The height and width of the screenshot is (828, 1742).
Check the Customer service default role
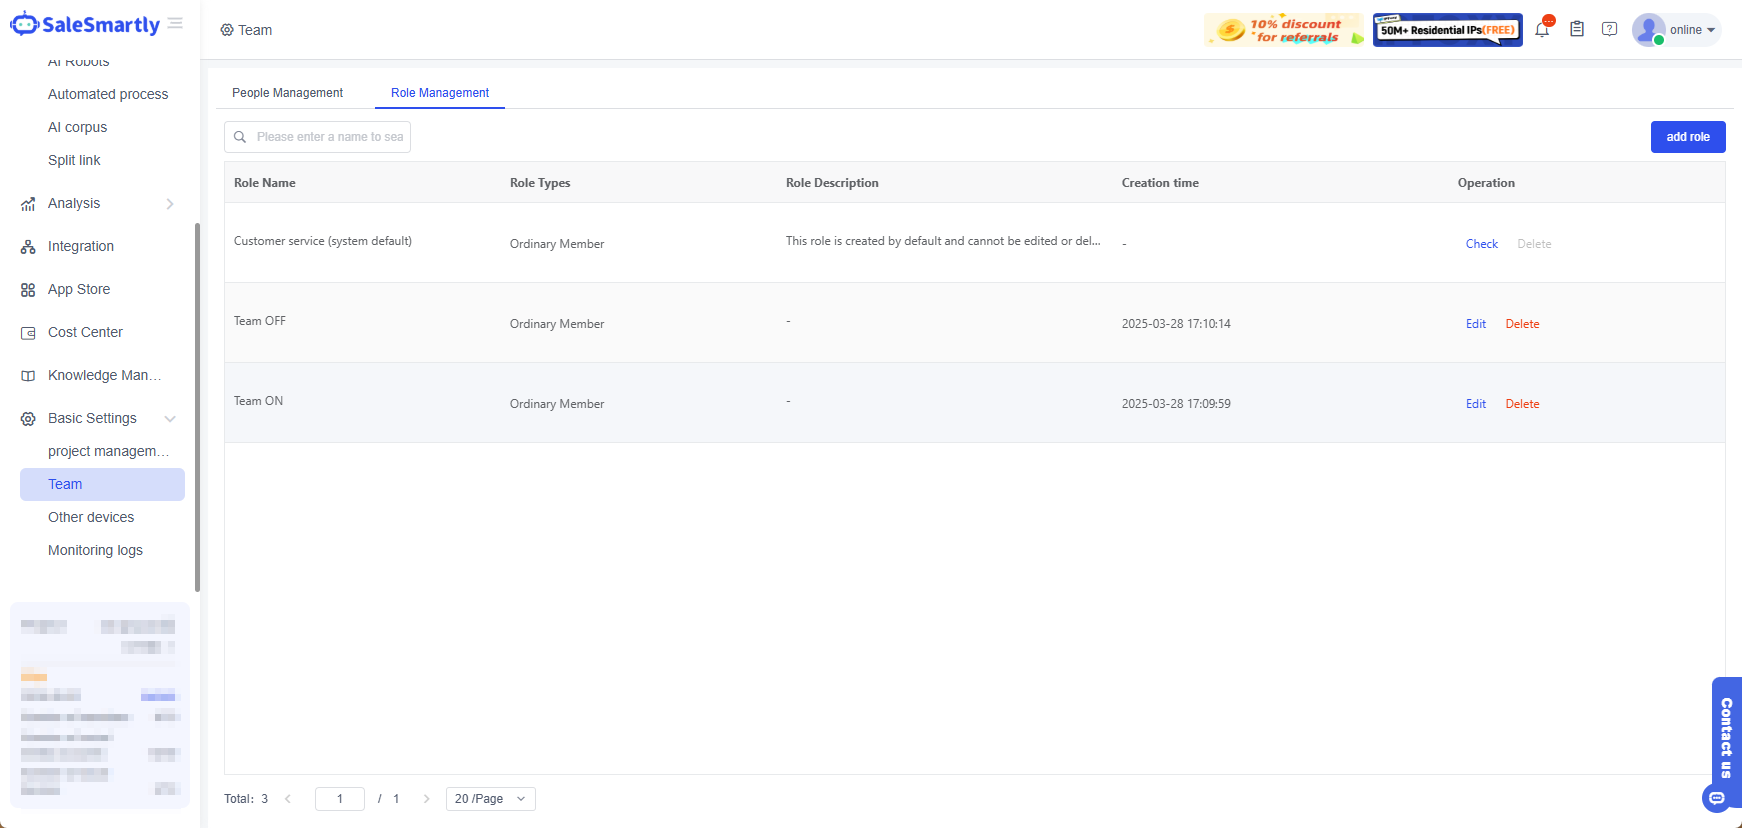coord(1481,244)
